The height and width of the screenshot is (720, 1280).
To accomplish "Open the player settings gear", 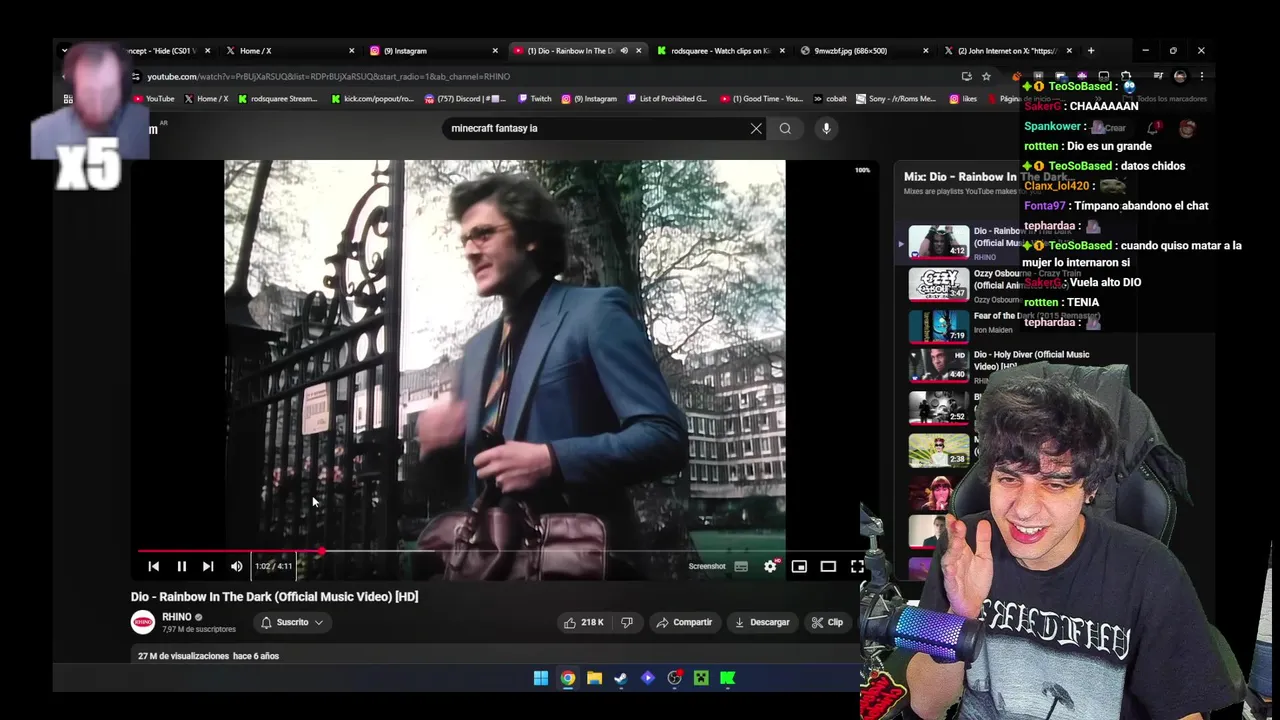I will 770,566.
